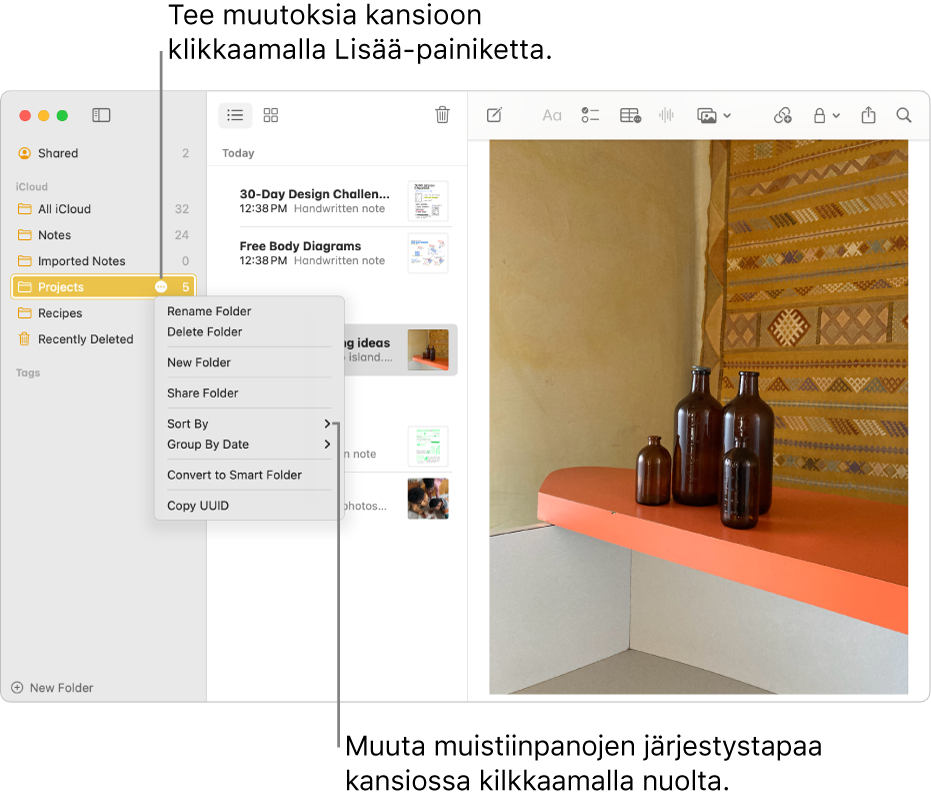Toggle the sidebar visibility
The height and width of the screenshot is (801, 931).
(x=101, y=116)
